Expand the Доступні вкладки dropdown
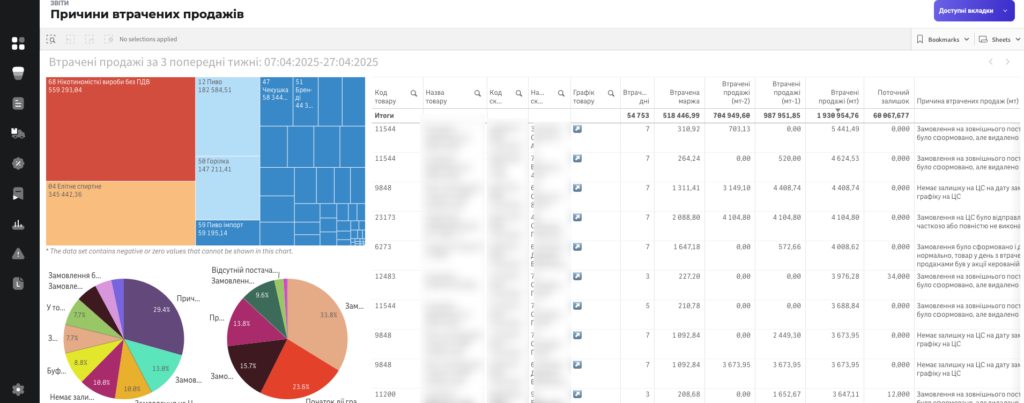 click(1005, 10)
